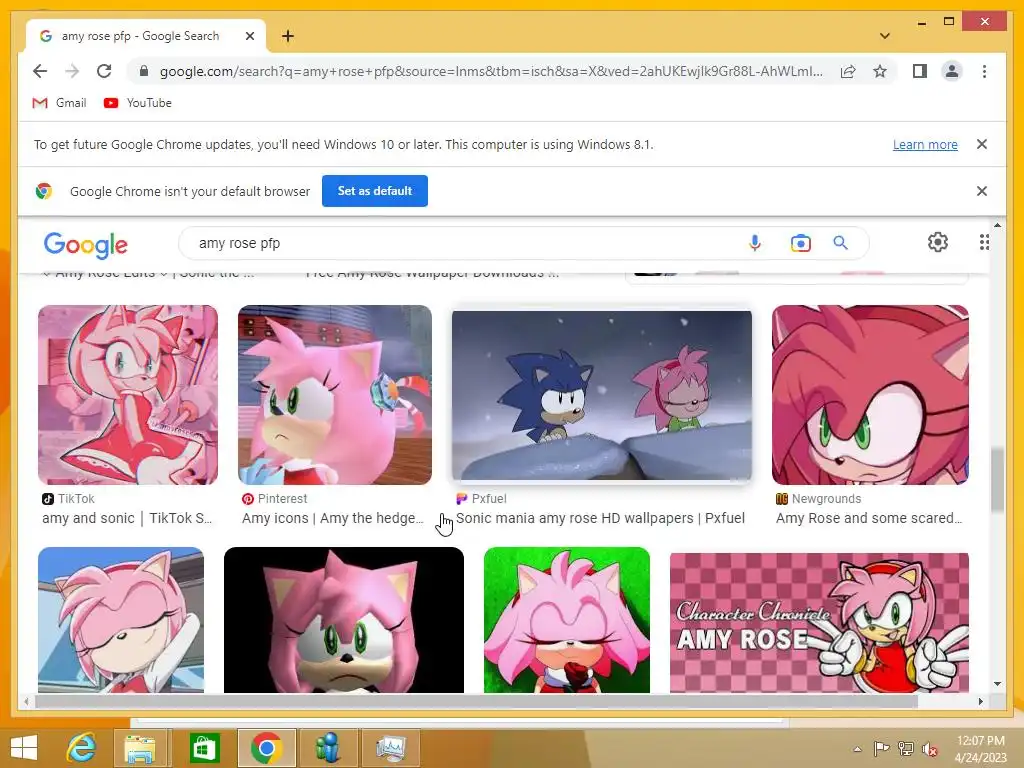Click 'Amy Rose and some scared...' caption

coord(869,518)
